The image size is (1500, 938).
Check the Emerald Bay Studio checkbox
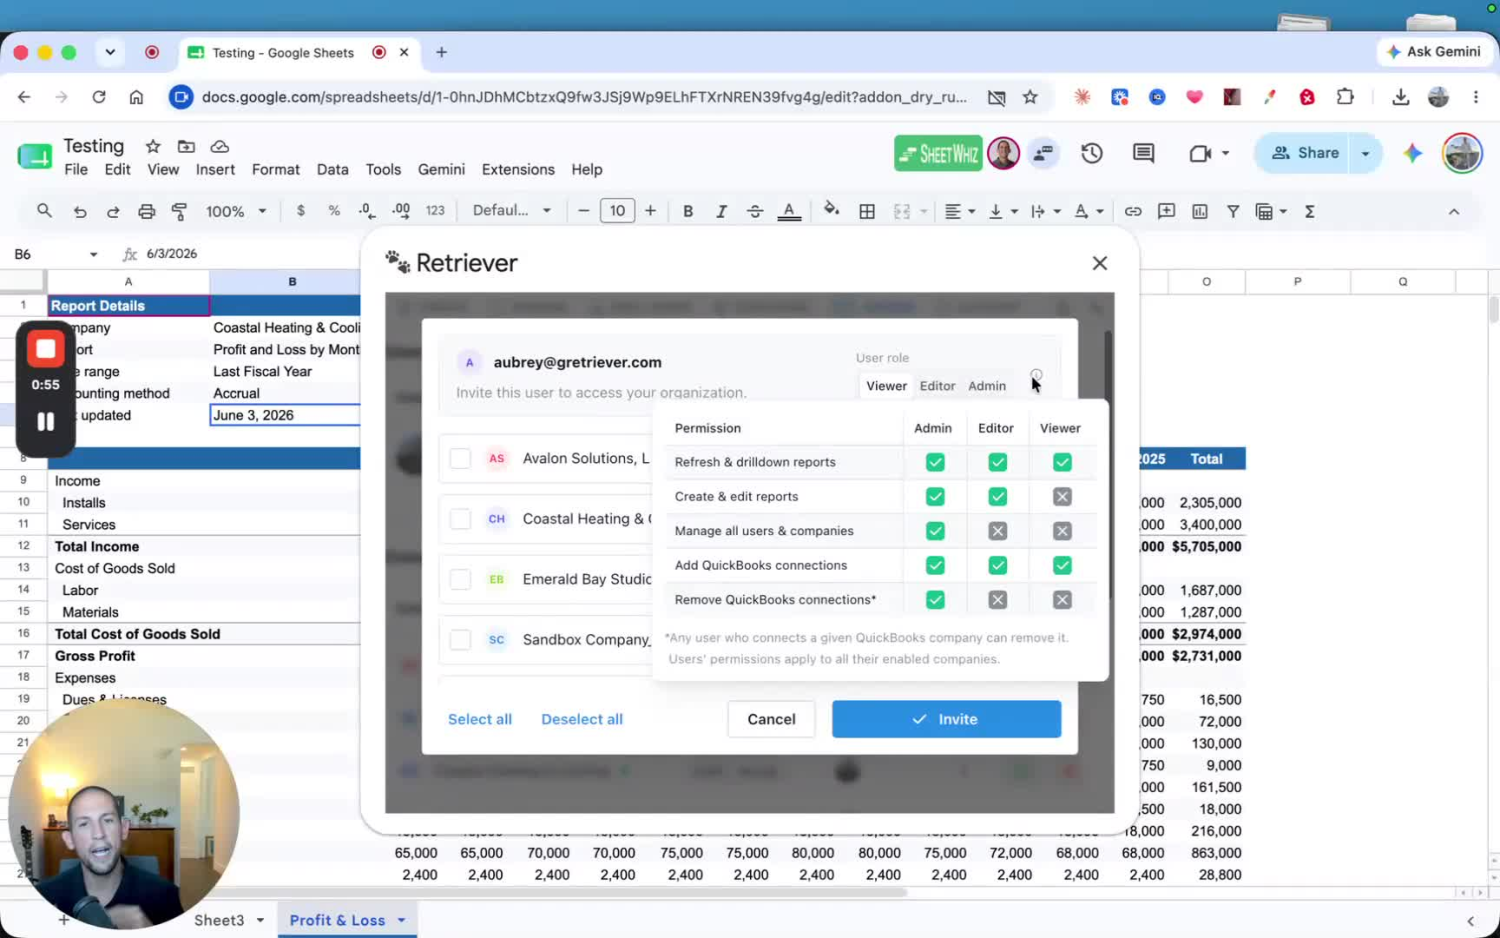[460, 579]
